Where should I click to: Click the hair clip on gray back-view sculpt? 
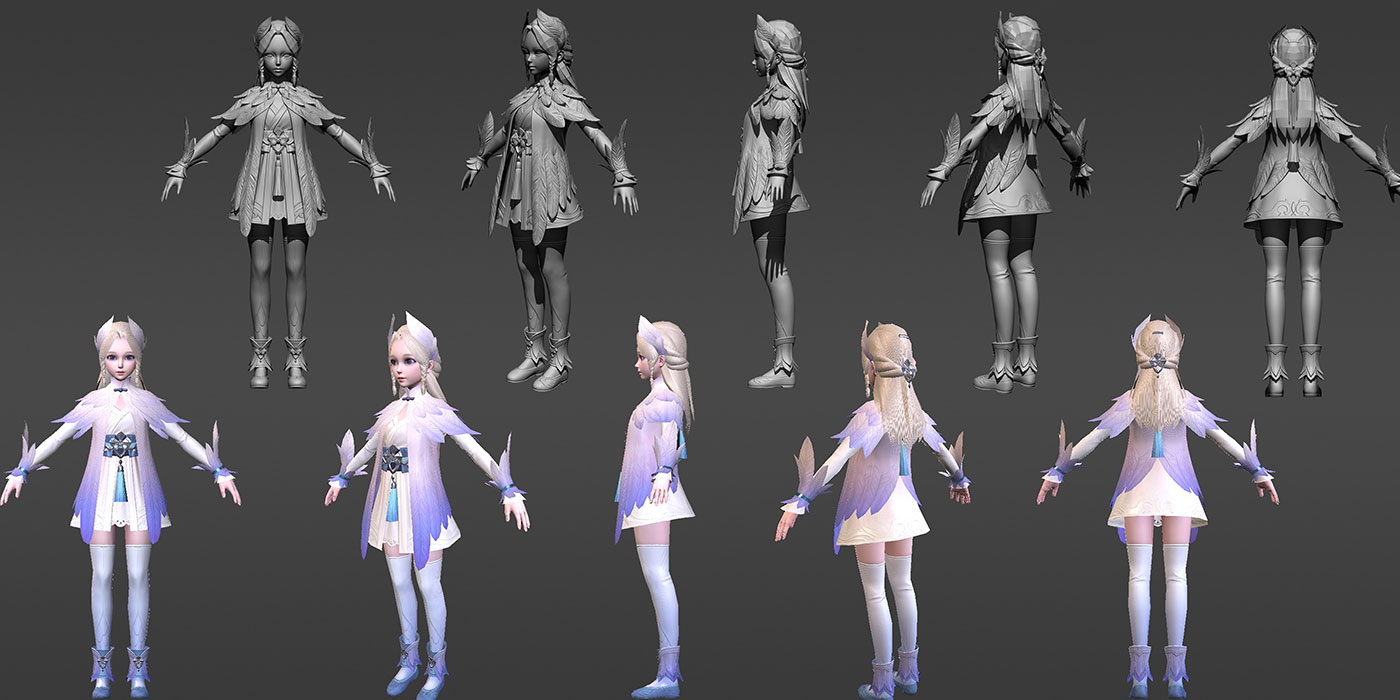(x=1294, y=71)
